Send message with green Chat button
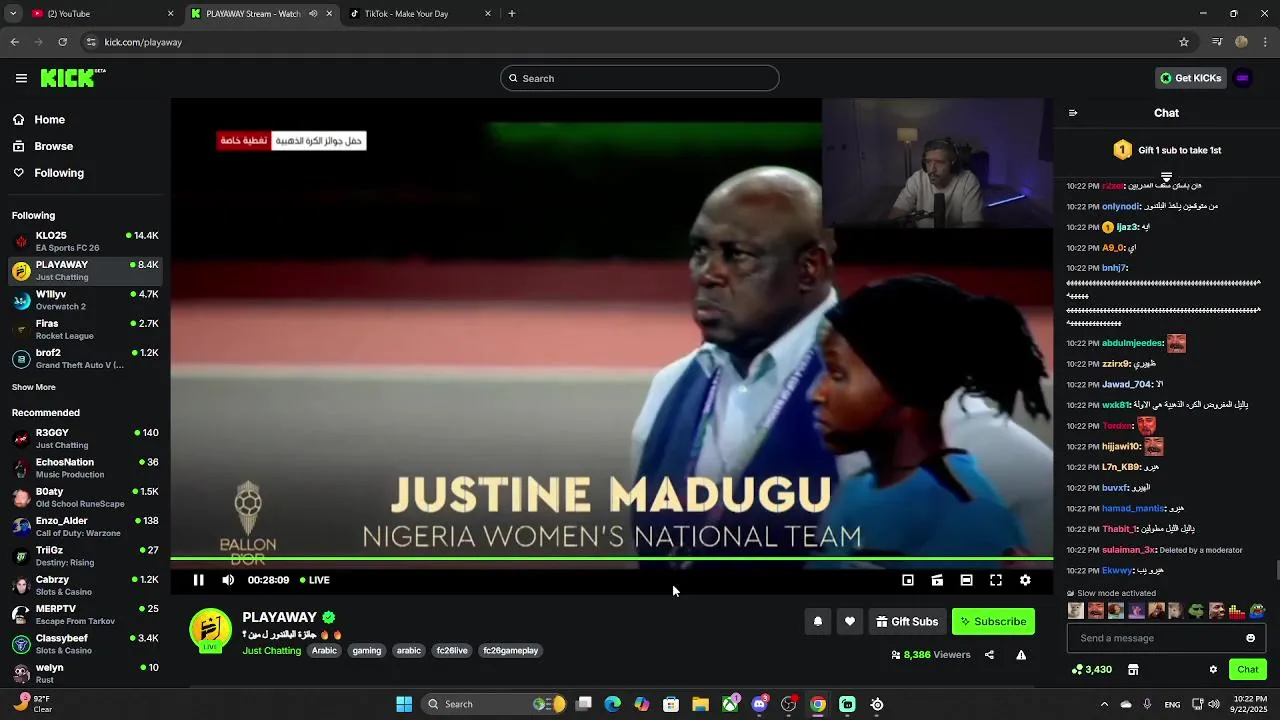 1248,670
